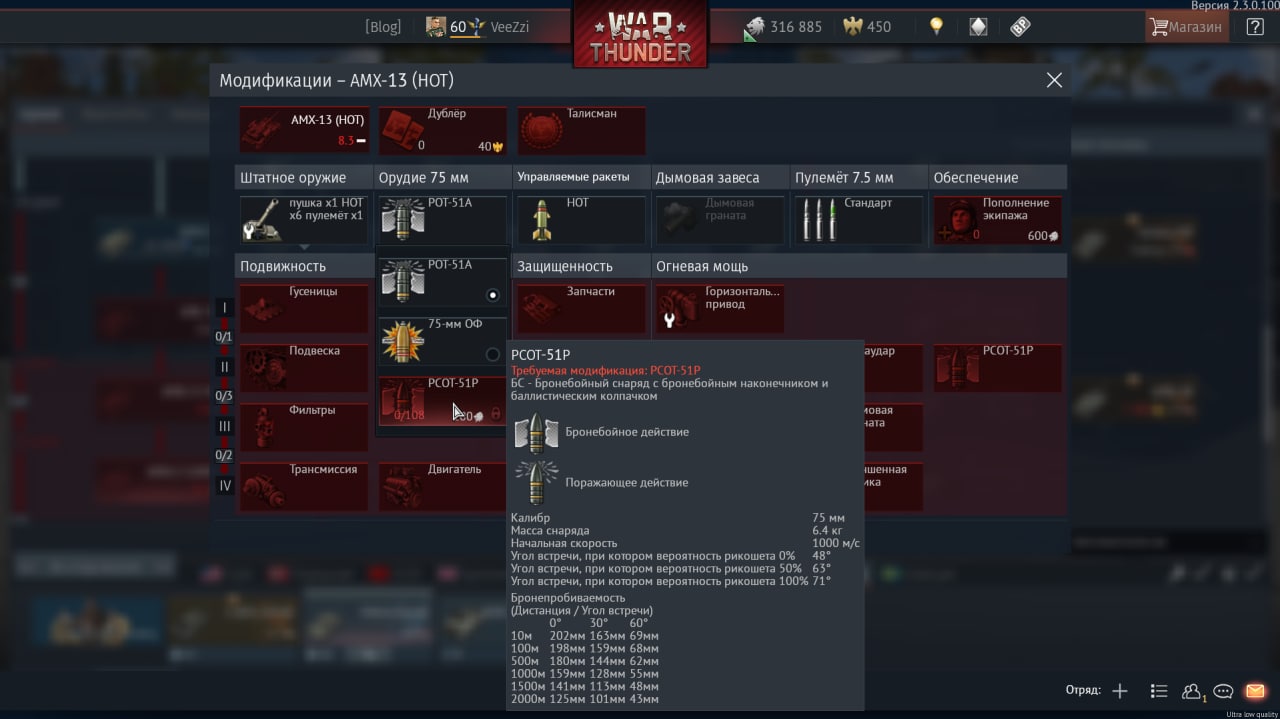Click the Горизонтальный привод modification
1280x719 pixels.
(x=720, y=308)
